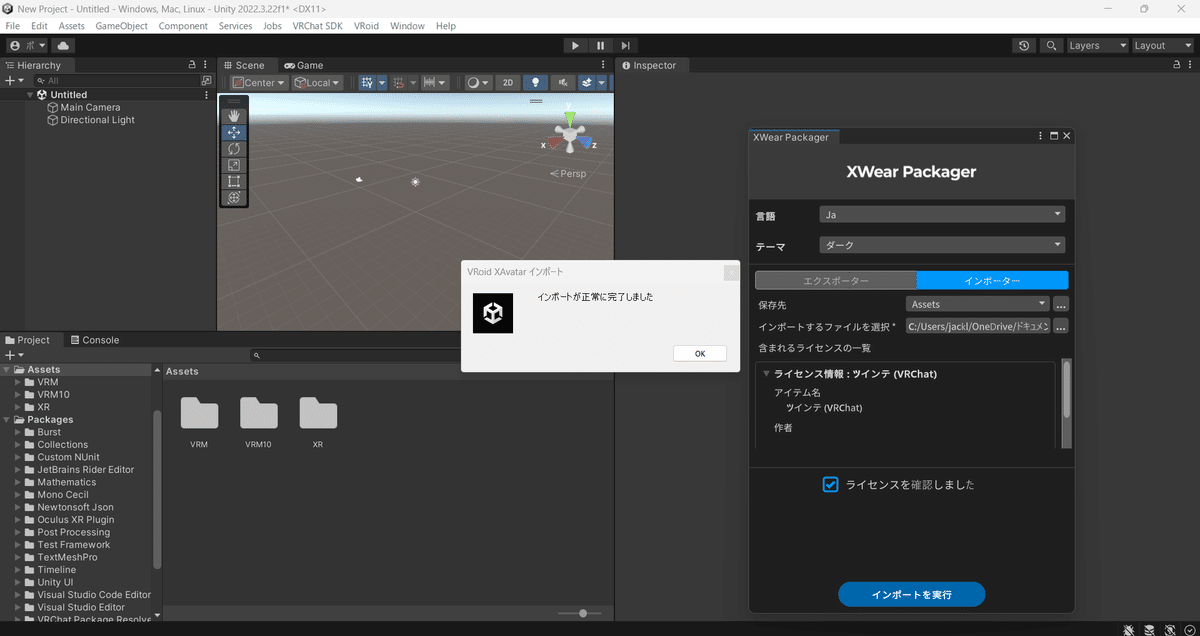The height and width of the screenshot is (636, 1200).
Task: Click the global search magnifier icon
Action: pos(1051,45)
